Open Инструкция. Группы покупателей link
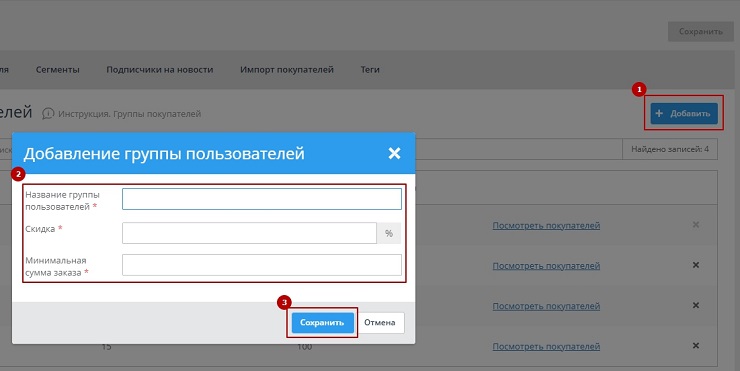Screen dimensions: 740x371 pyautogui.click(x=129, y=114)
